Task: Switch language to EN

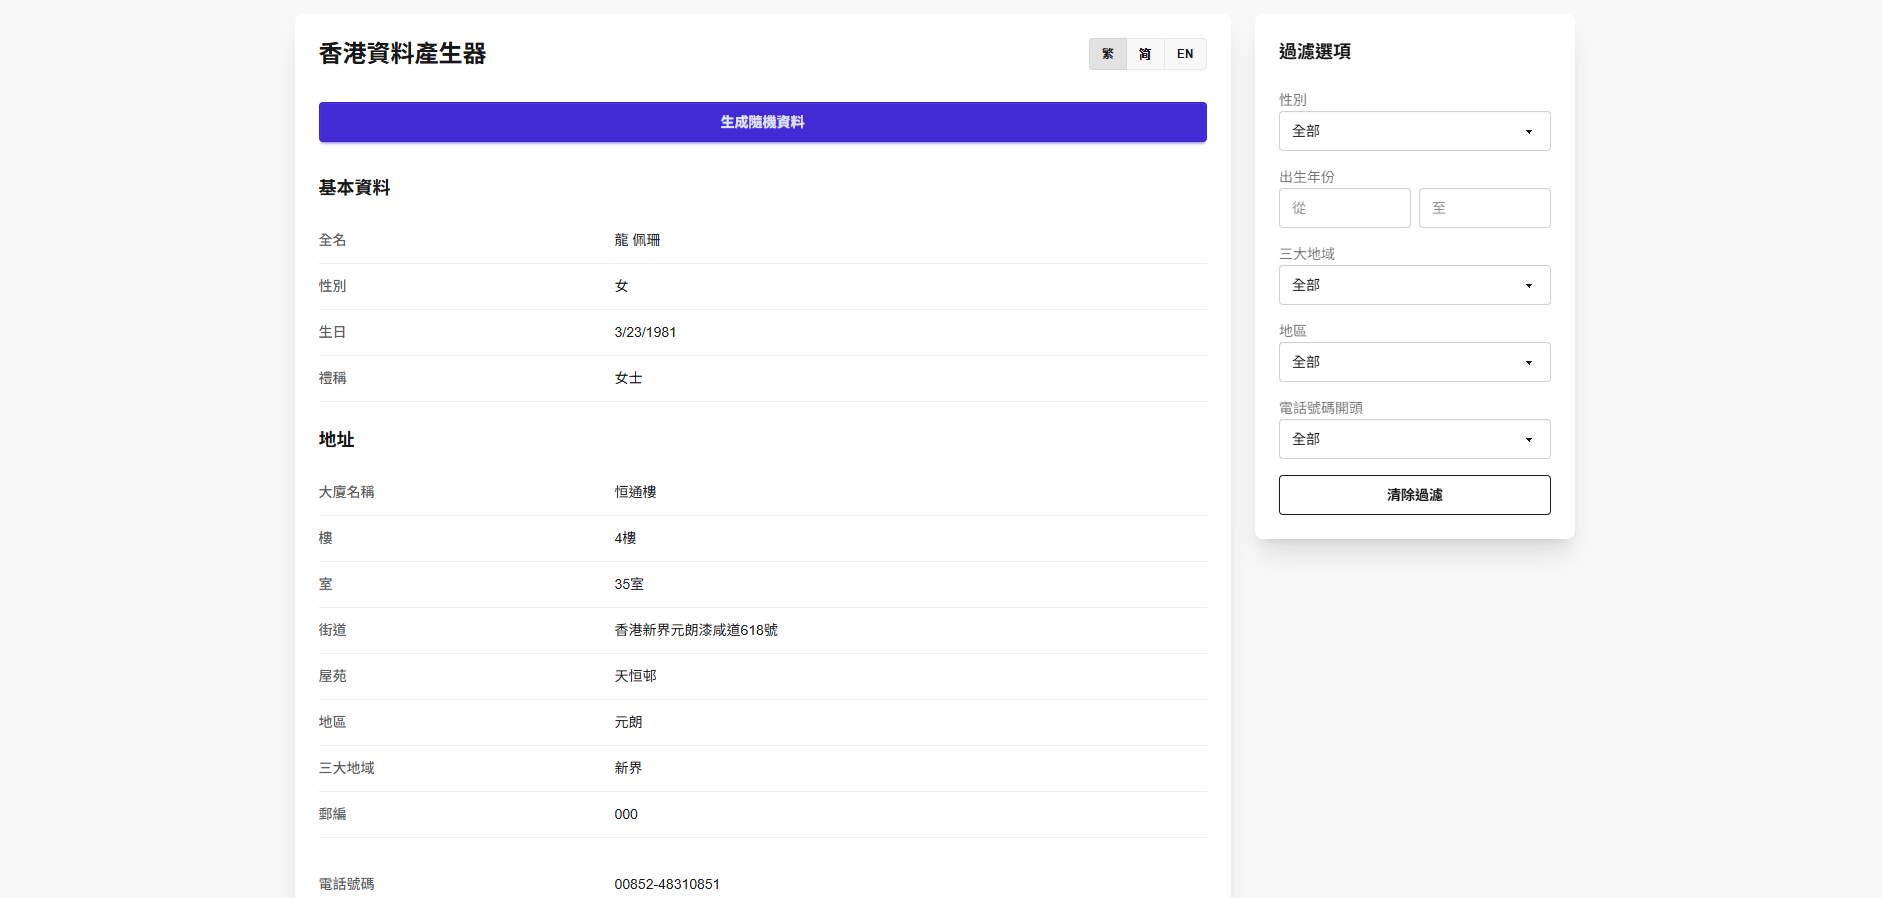Action: [1185, 54]
